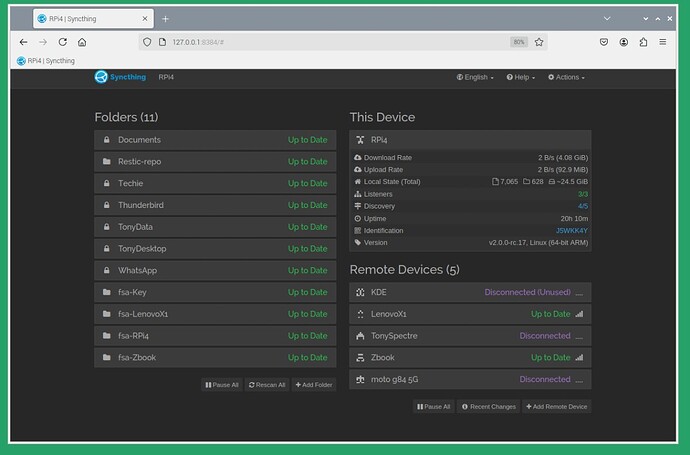Viewport: 690px width, 455px height.
Task: Click the moto g84 5G device icon
Action: [x=360, y=379]
